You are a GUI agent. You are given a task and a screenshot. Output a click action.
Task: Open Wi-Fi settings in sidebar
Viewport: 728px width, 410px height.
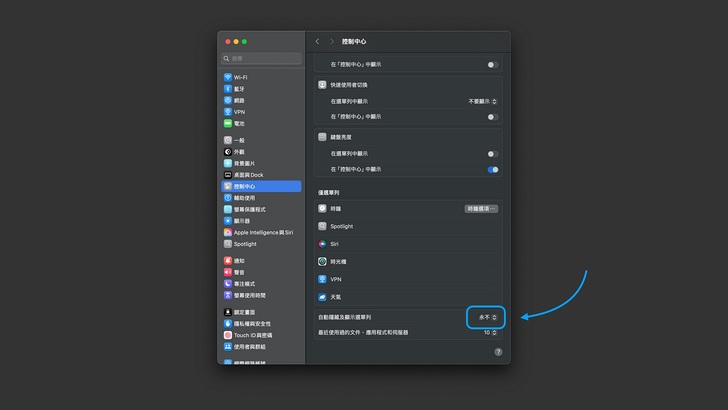pyautogui.click(x=240, y=77)
